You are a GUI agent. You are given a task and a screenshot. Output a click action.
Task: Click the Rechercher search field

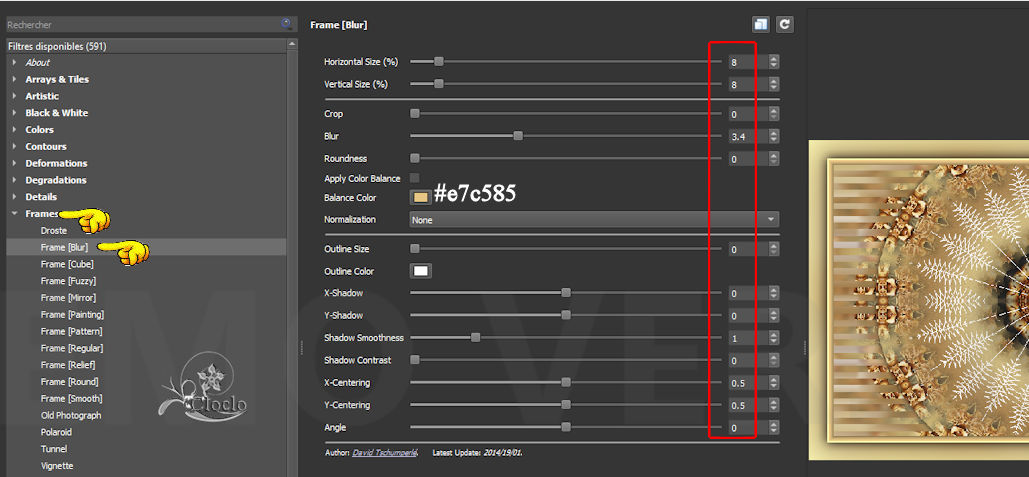[140, 24]
